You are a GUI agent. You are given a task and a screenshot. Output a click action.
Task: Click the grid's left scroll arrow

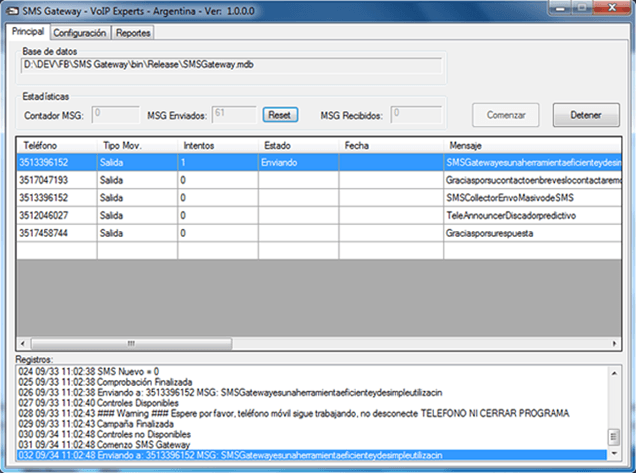(23, 344)
